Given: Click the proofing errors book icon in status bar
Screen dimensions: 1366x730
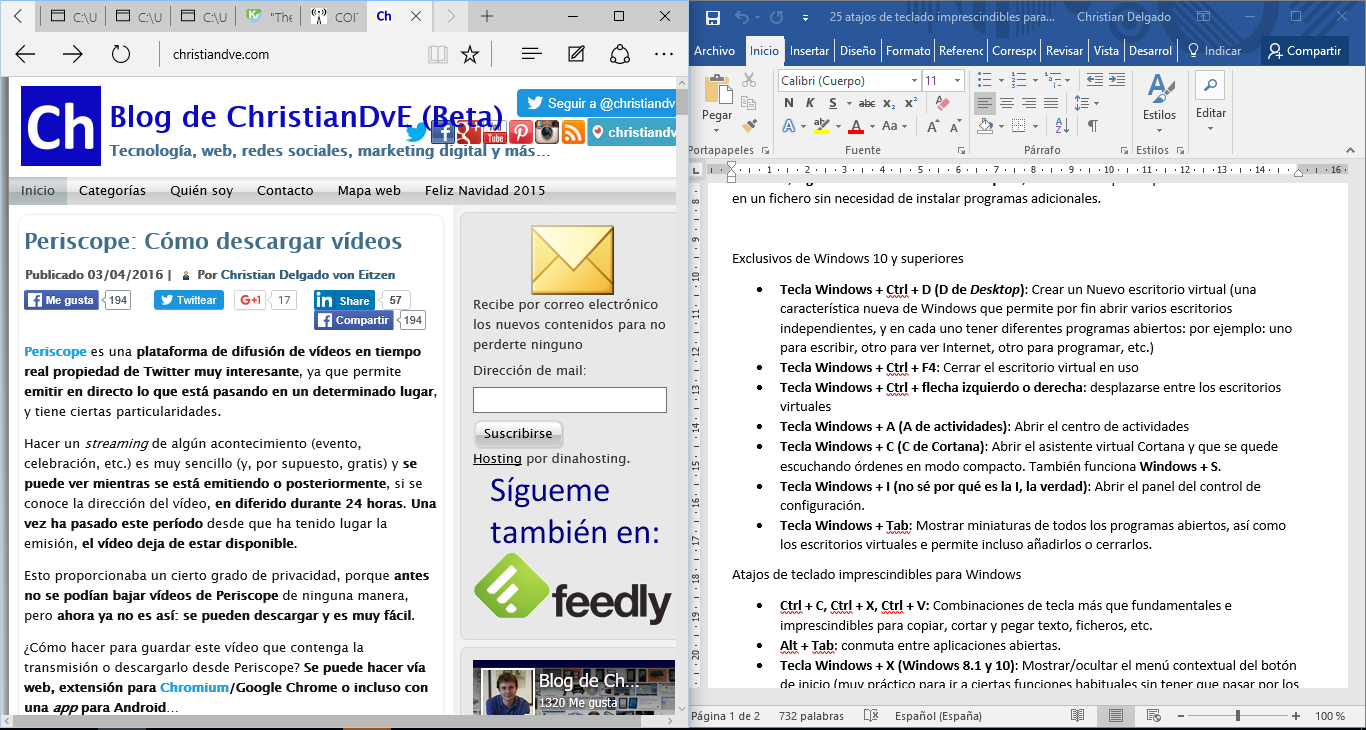Looking at the screenshot, I should [872, 716].
